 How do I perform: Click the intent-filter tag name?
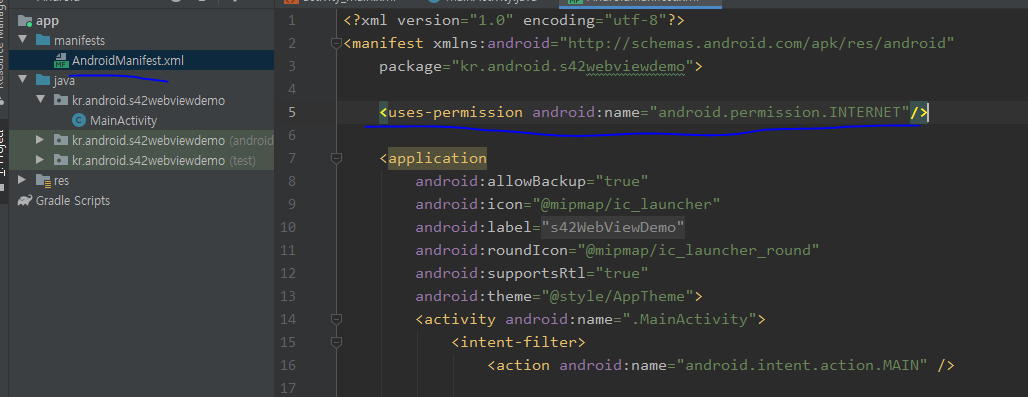tap(518, 342)
